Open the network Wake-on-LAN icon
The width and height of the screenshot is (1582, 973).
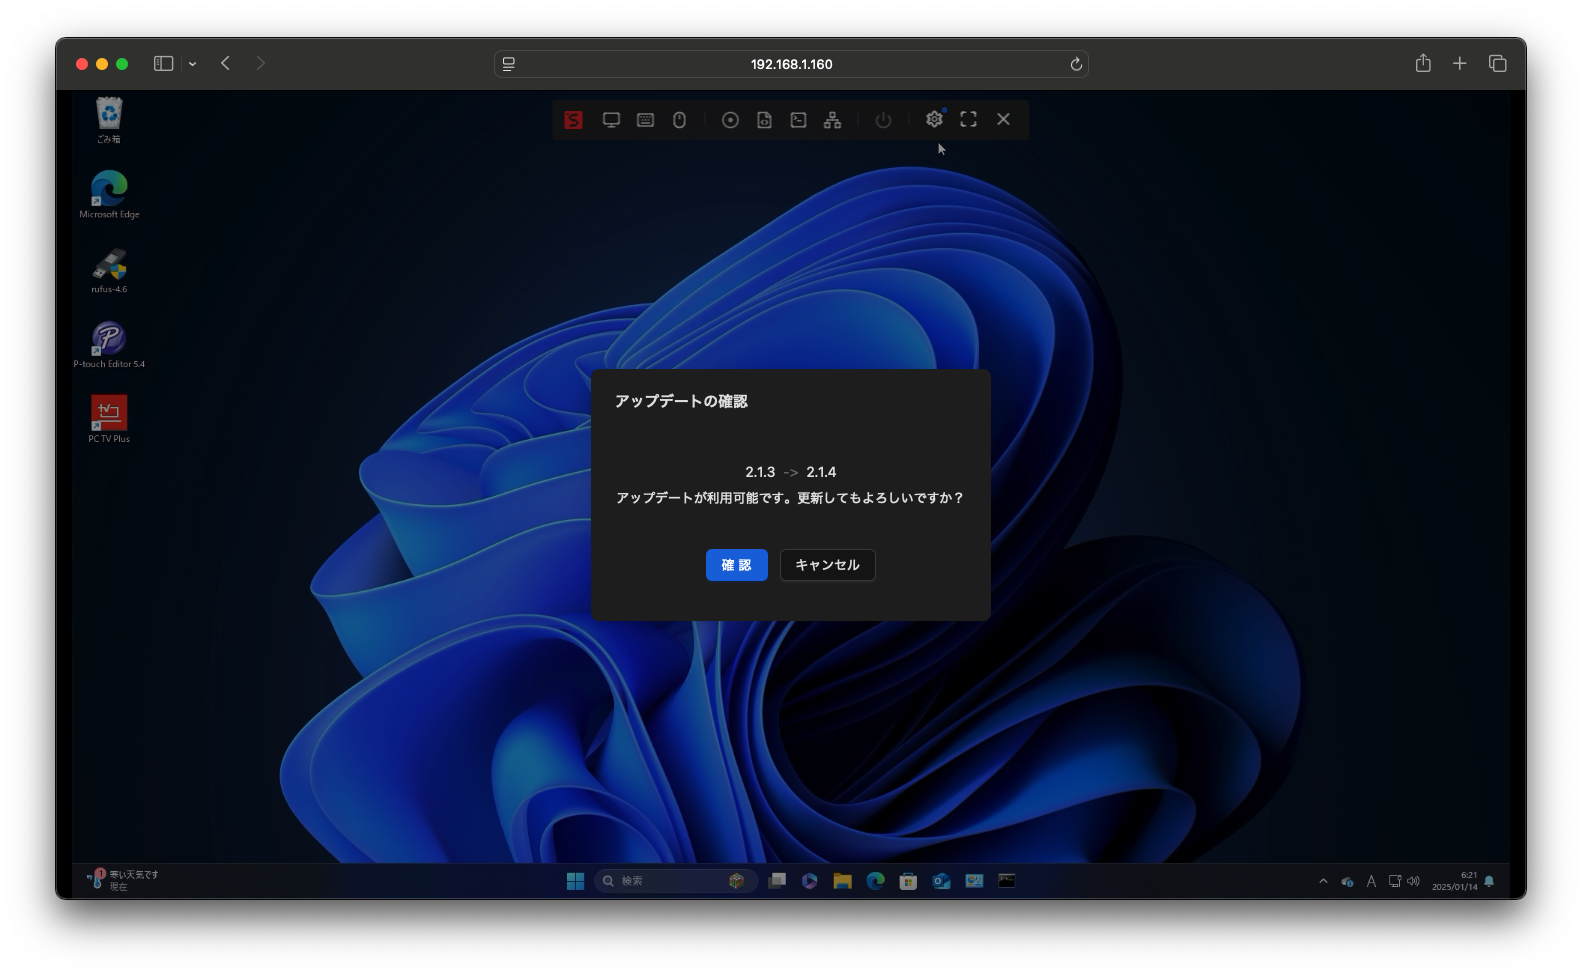coord(832,120)
